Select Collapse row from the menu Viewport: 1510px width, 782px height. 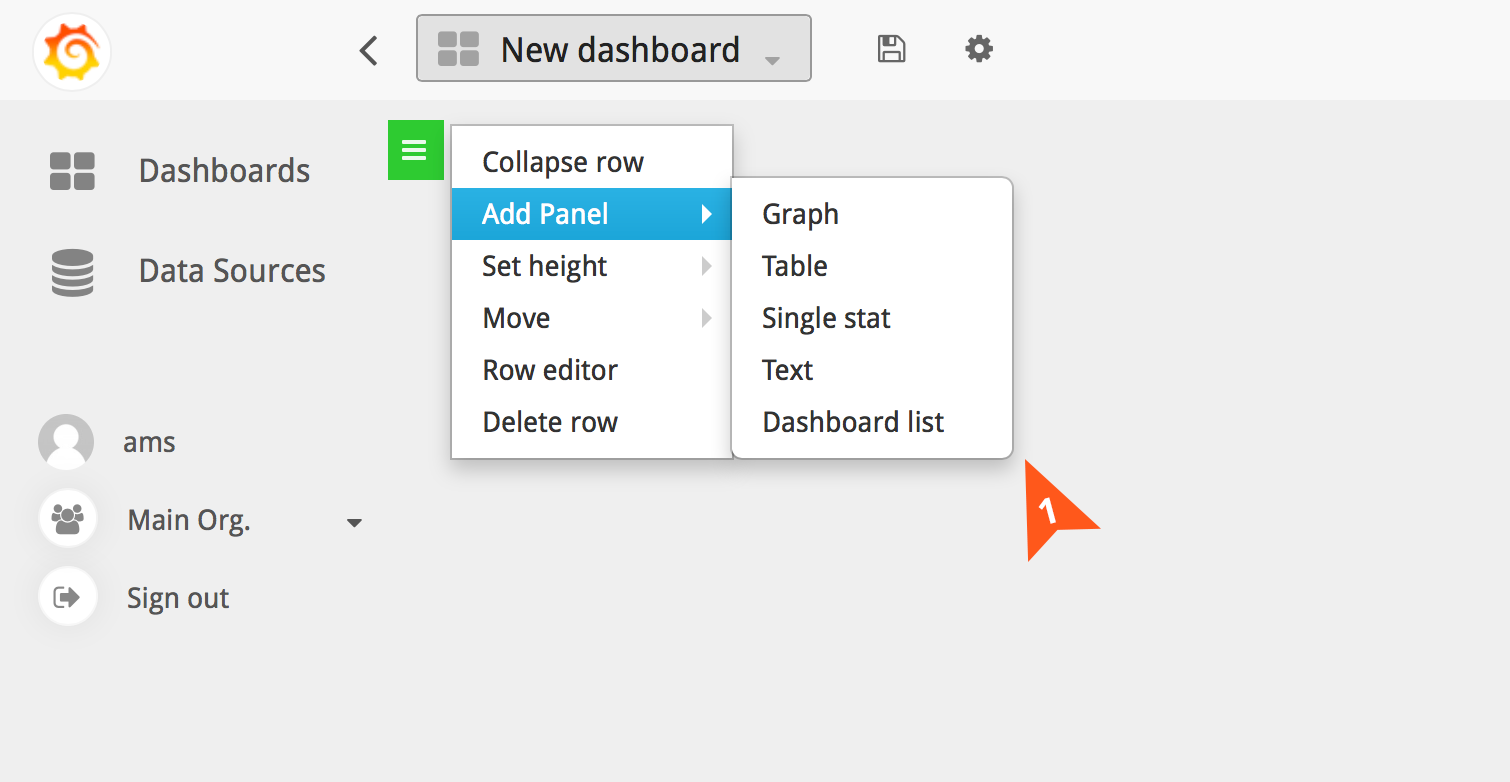[563, 162]
